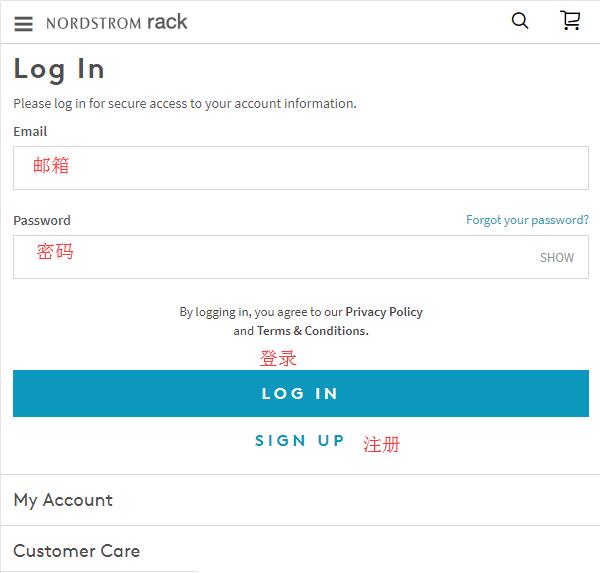Click the Nordstrom Rack logo
Image resolution: width=600 pixels, height=573 pixels.
click(116, 22)
